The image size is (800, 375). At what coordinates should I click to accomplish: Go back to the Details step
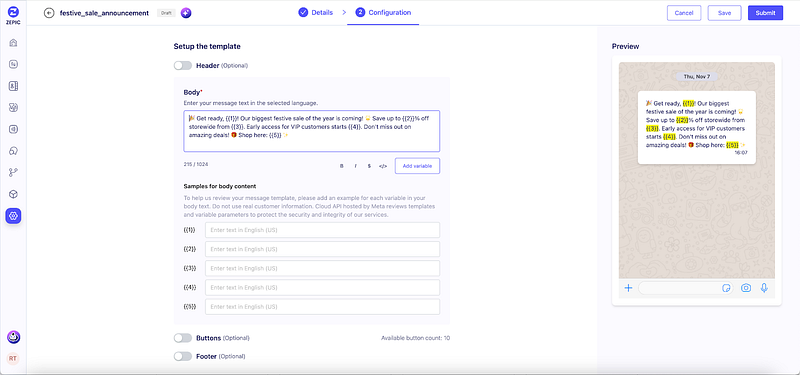pos(316,12)
